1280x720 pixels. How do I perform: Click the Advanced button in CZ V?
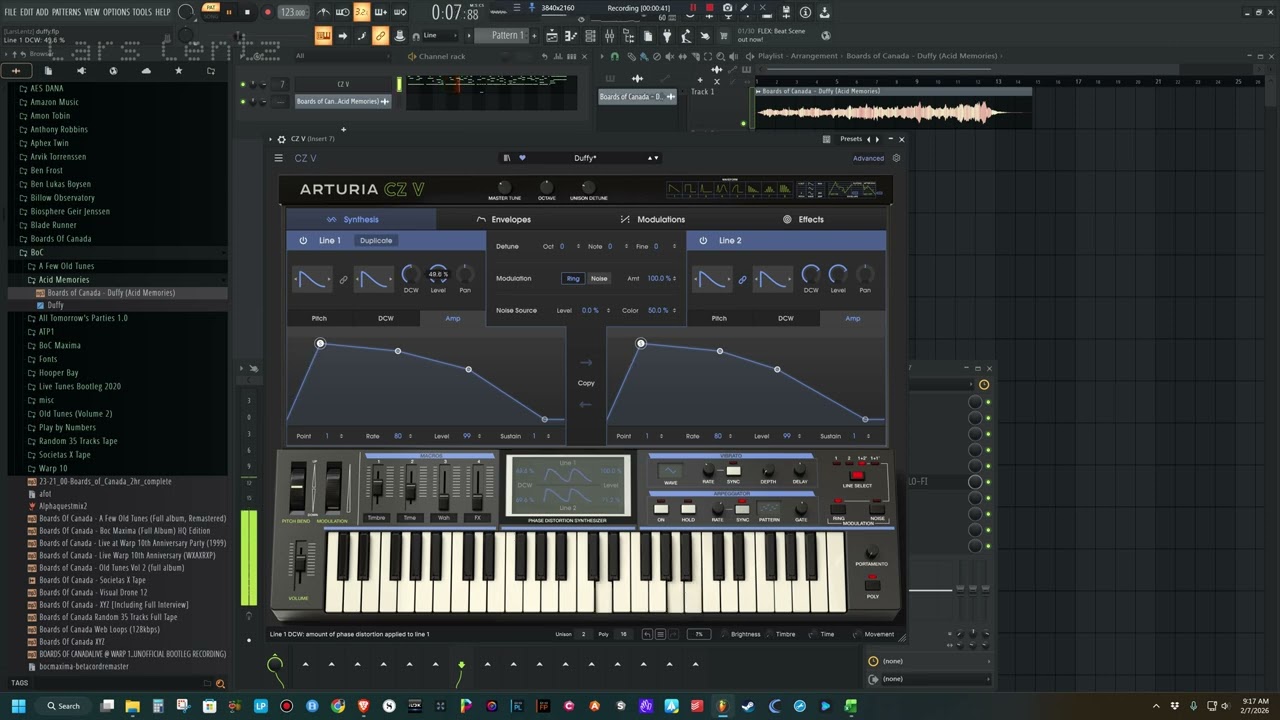(x=868, y=158)
